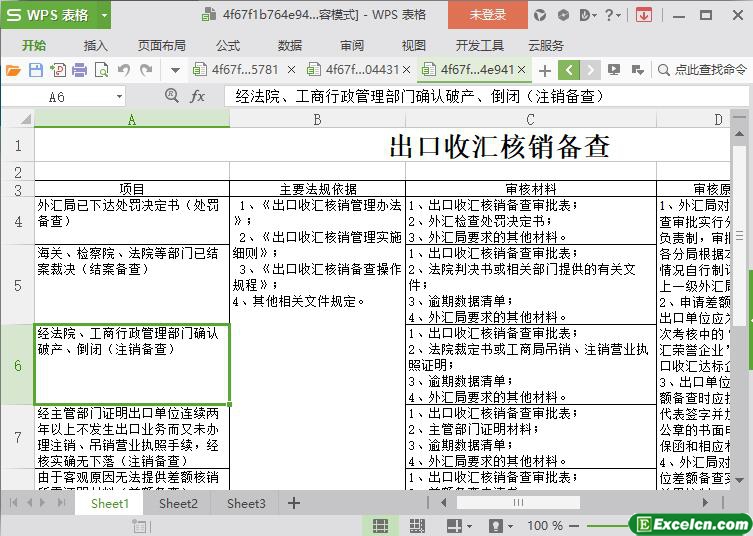Click the 点此查找命令 search box
The width and height of the screenshot is (753, 536).
(705, 70)
